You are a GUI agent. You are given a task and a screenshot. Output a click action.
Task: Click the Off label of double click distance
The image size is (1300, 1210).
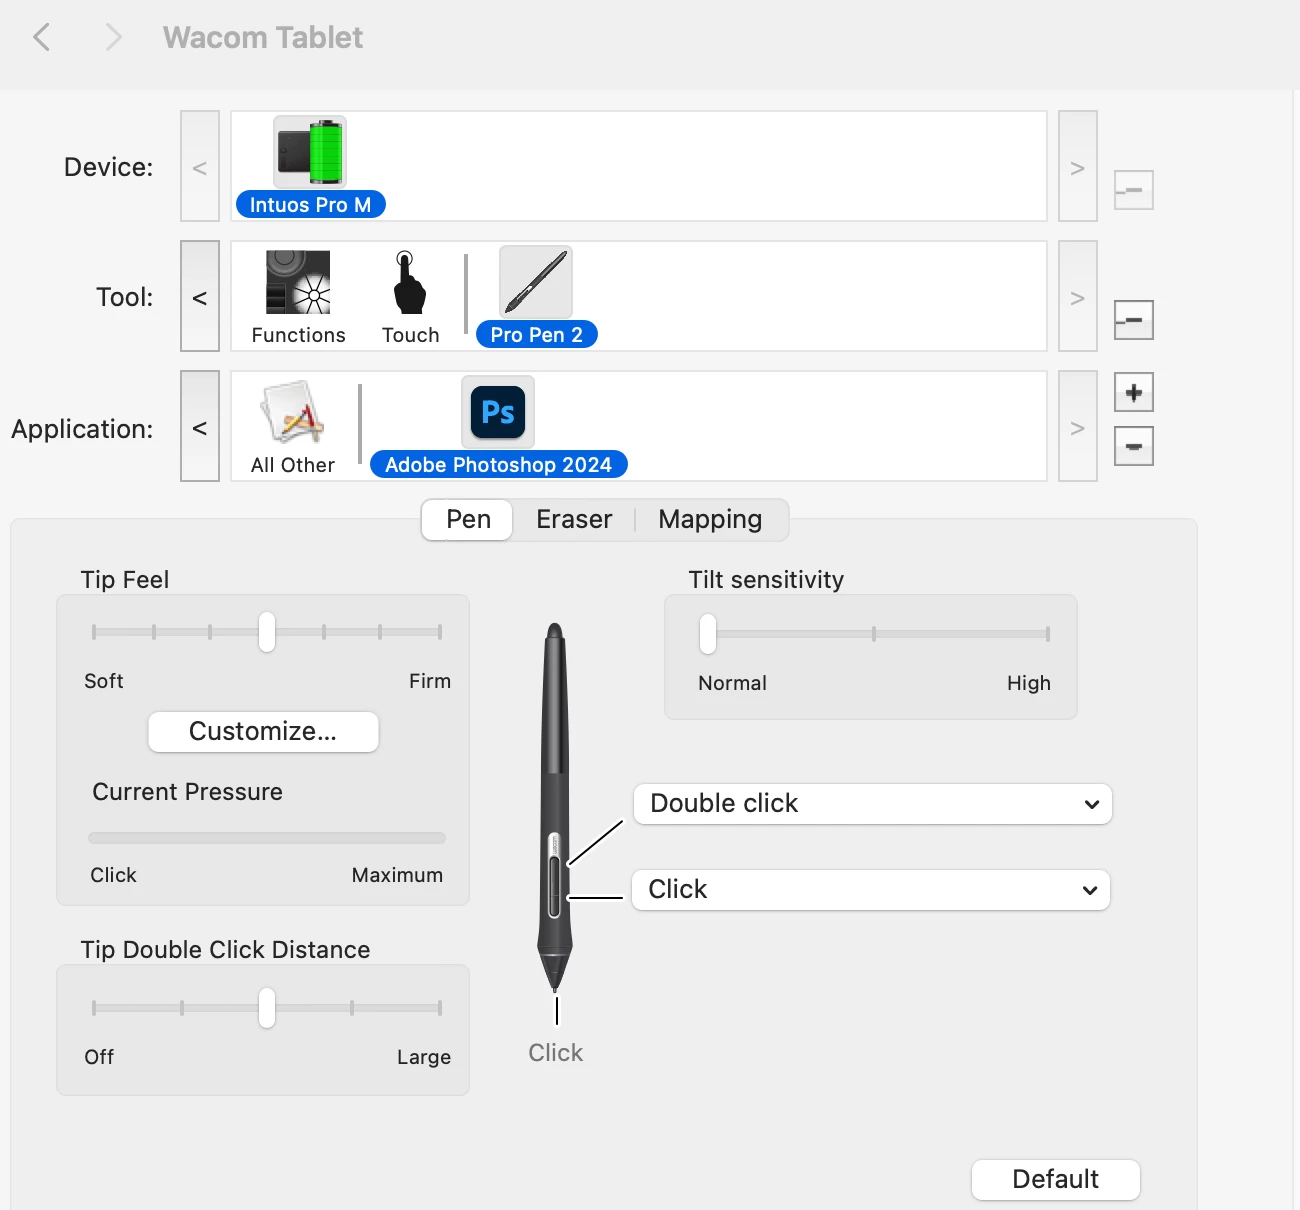tap(99, 1057)
